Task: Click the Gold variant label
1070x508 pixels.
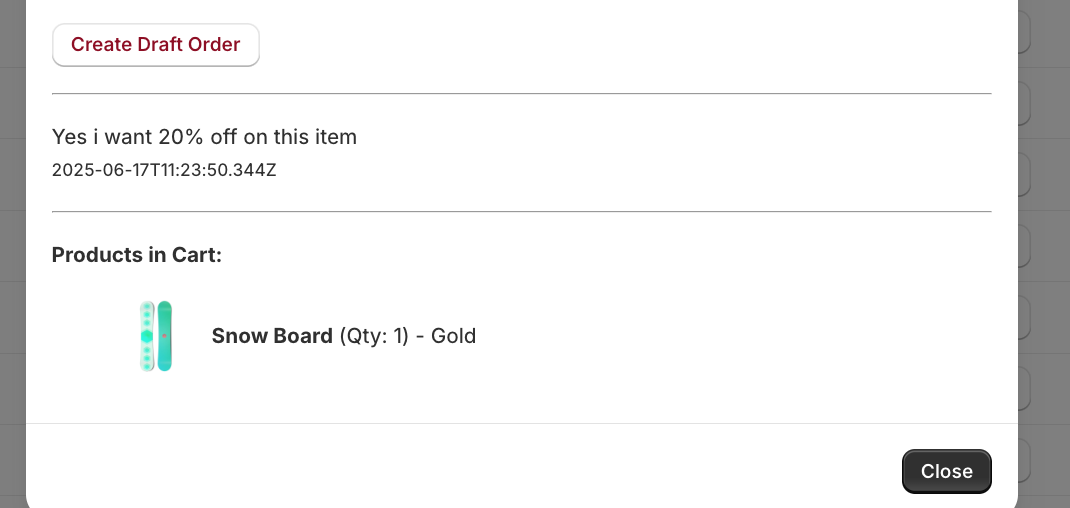Action: click(x=453, y=336)
